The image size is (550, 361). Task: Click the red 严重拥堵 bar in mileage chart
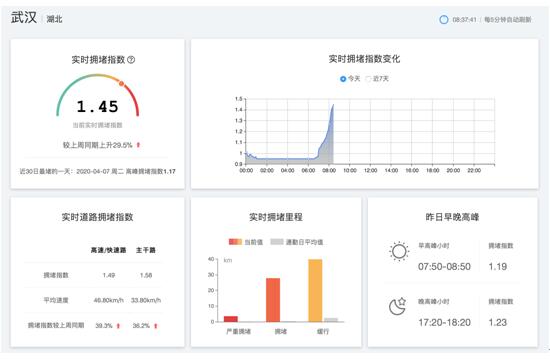(231, 319)
